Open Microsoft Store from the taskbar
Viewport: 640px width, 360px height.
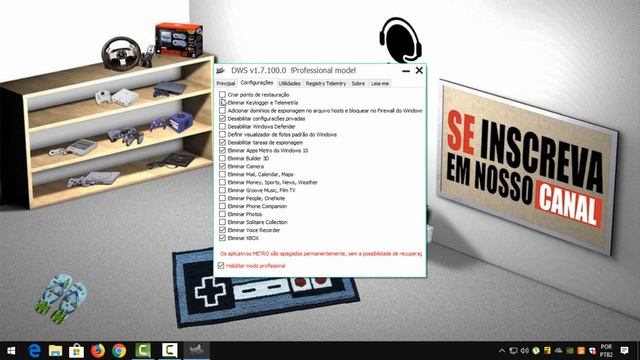(x=76, y=351)
